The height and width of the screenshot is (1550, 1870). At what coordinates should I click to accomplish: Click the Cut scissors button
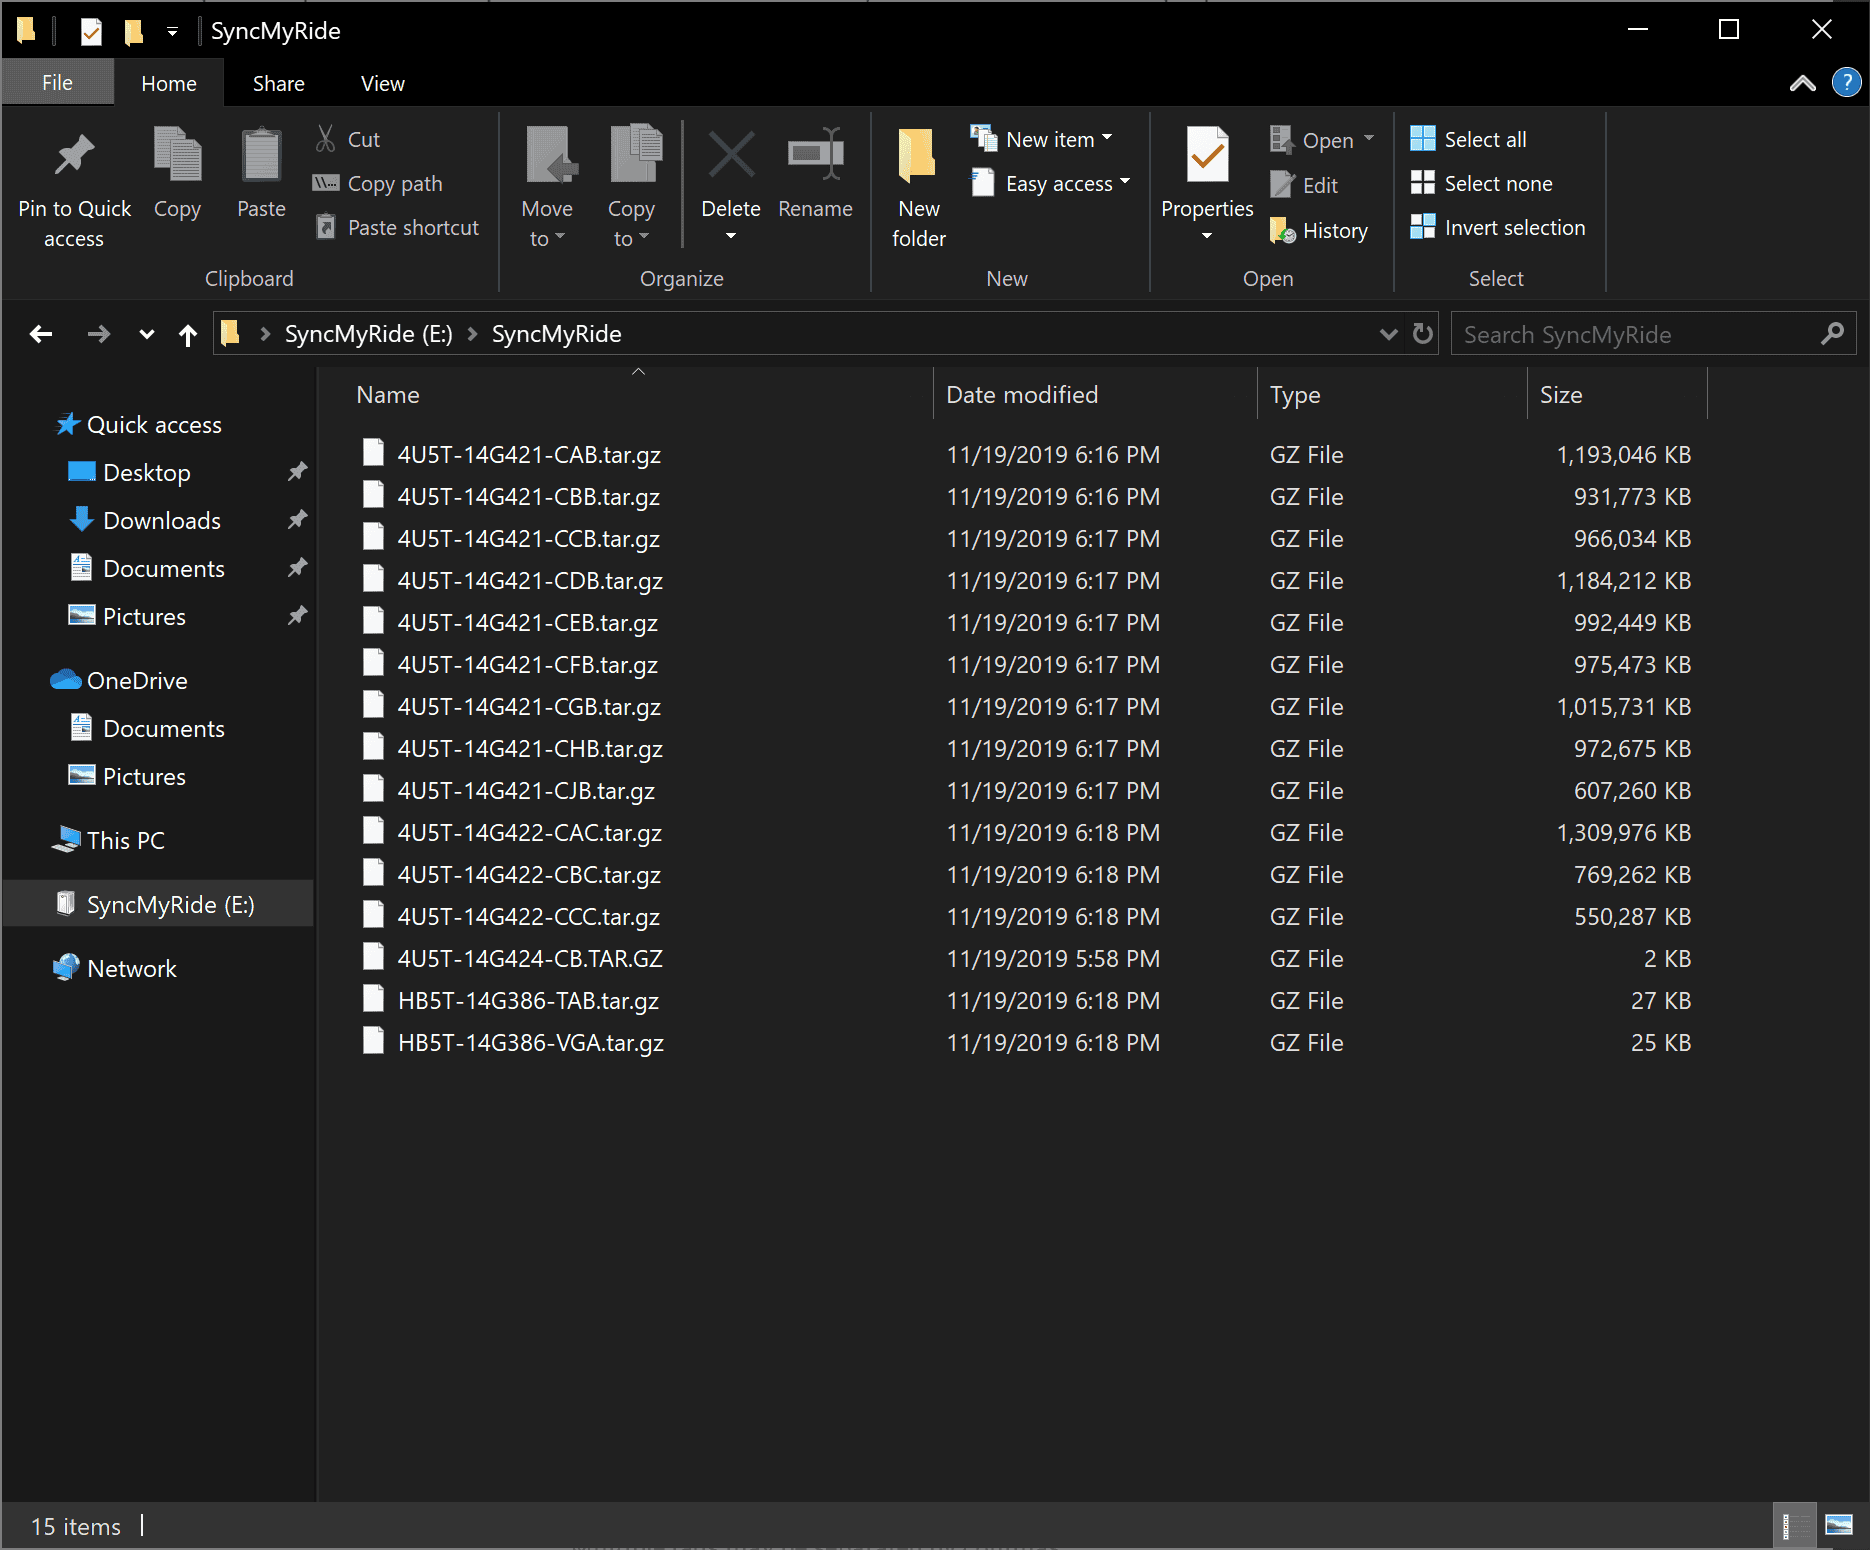pos(347,139)
